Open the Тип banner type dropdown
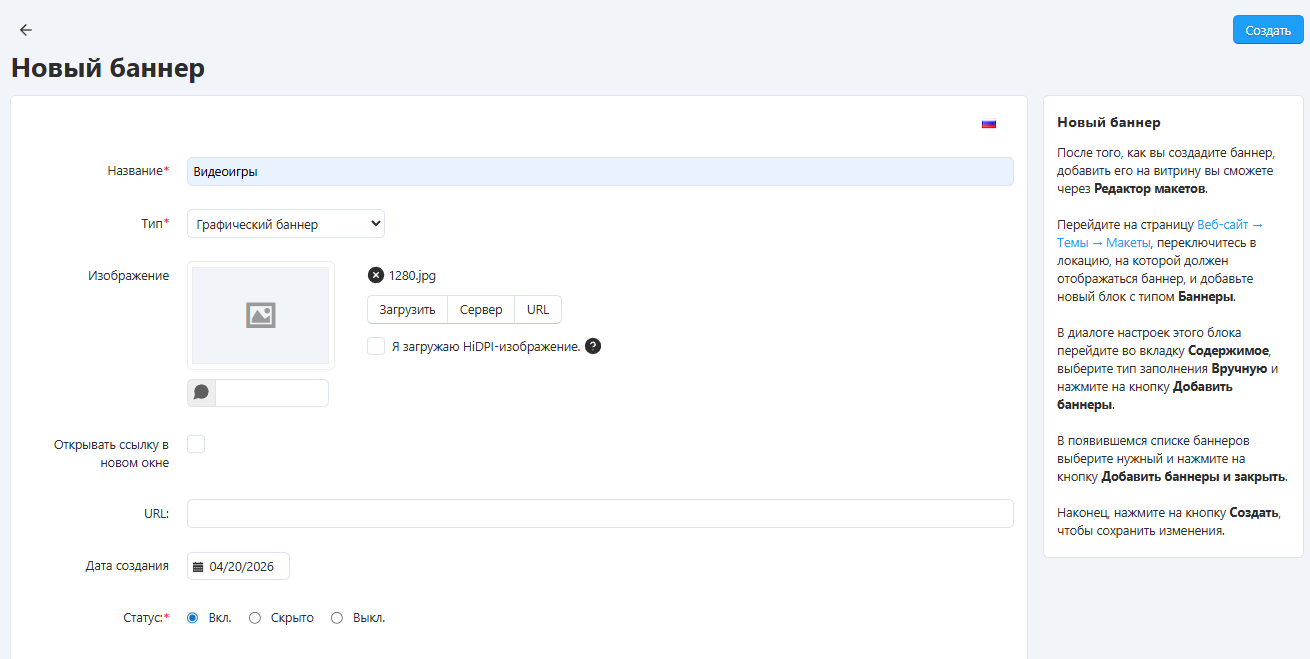The image size is (1310, 659). tap(286, 224)
